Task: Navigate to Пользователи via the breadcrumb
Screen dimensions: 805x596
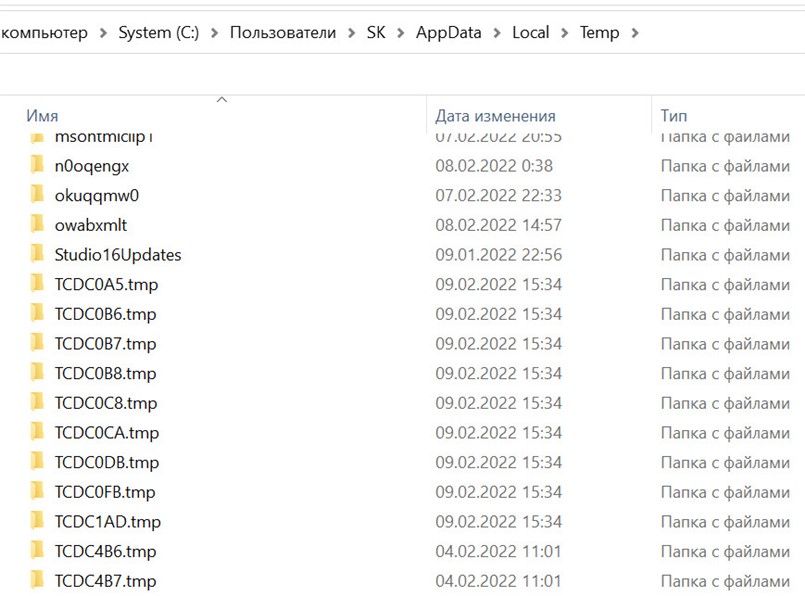Action: pyautogui.click(x=281, y=32)
